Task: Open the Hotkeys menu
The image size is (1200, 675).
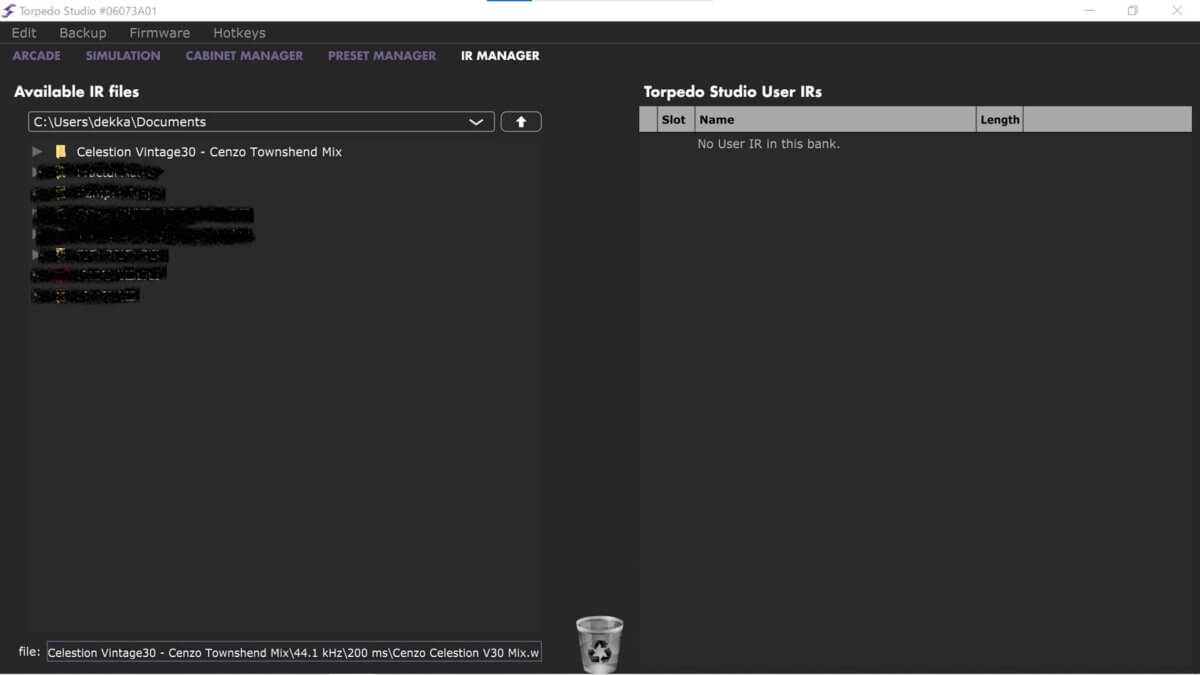Action: pyautogui.click(x=239, y=33)
